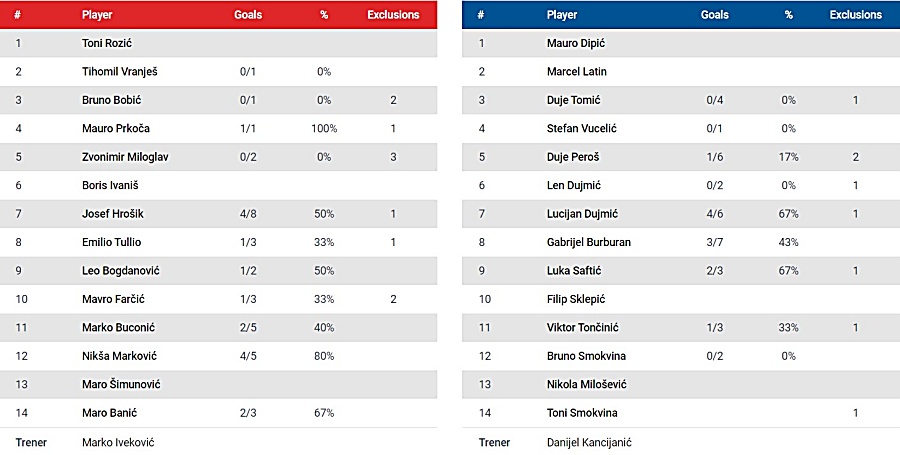Click trainer name Danijel Kancijanić
The image size is (900, 455).
pyautogui.click(x=589, y=442)
